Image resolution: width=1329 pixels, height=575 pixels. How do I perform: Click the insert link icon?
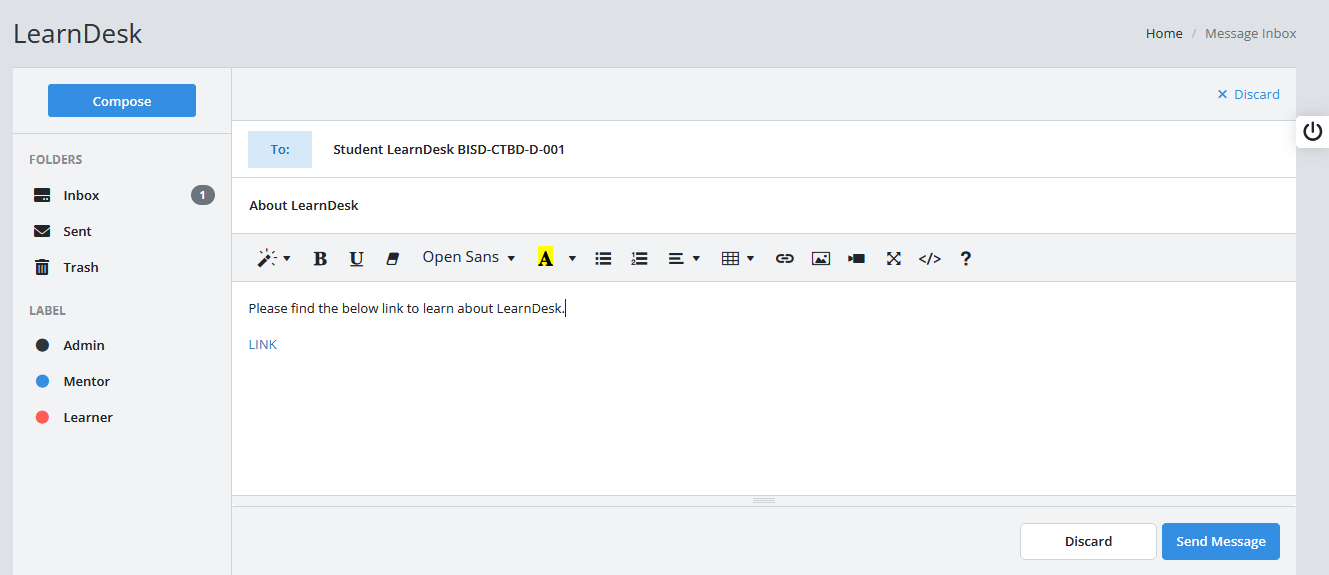(x=785, y=258)
